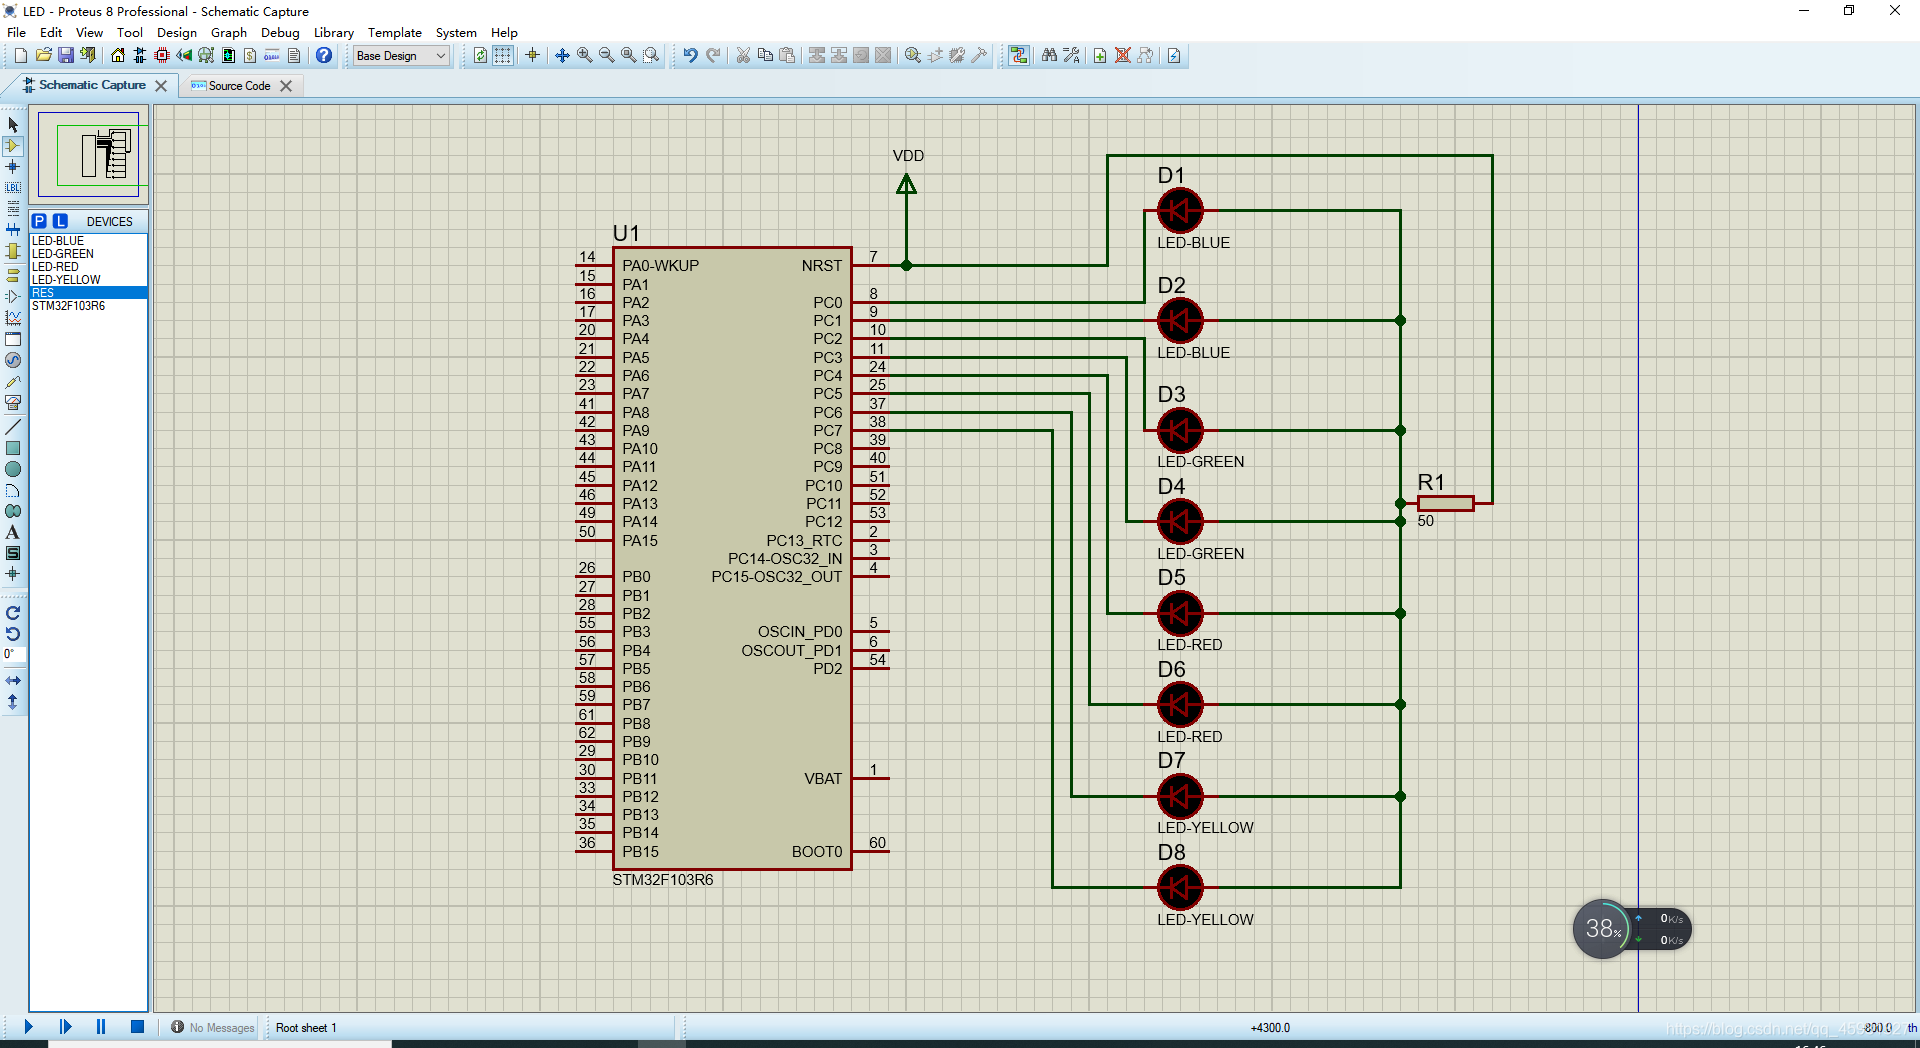Open the Bill of Materials icon

point(250,55)
